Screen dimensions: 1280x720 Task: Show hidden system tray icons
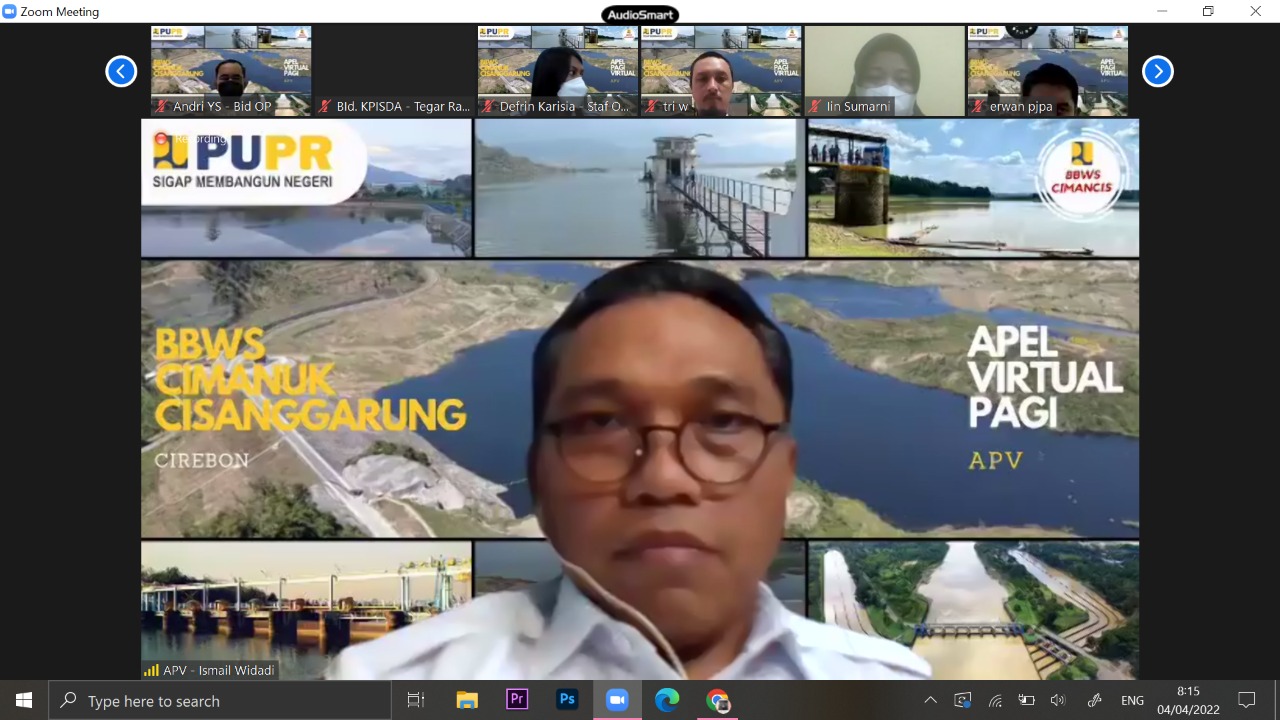point(930,700)
